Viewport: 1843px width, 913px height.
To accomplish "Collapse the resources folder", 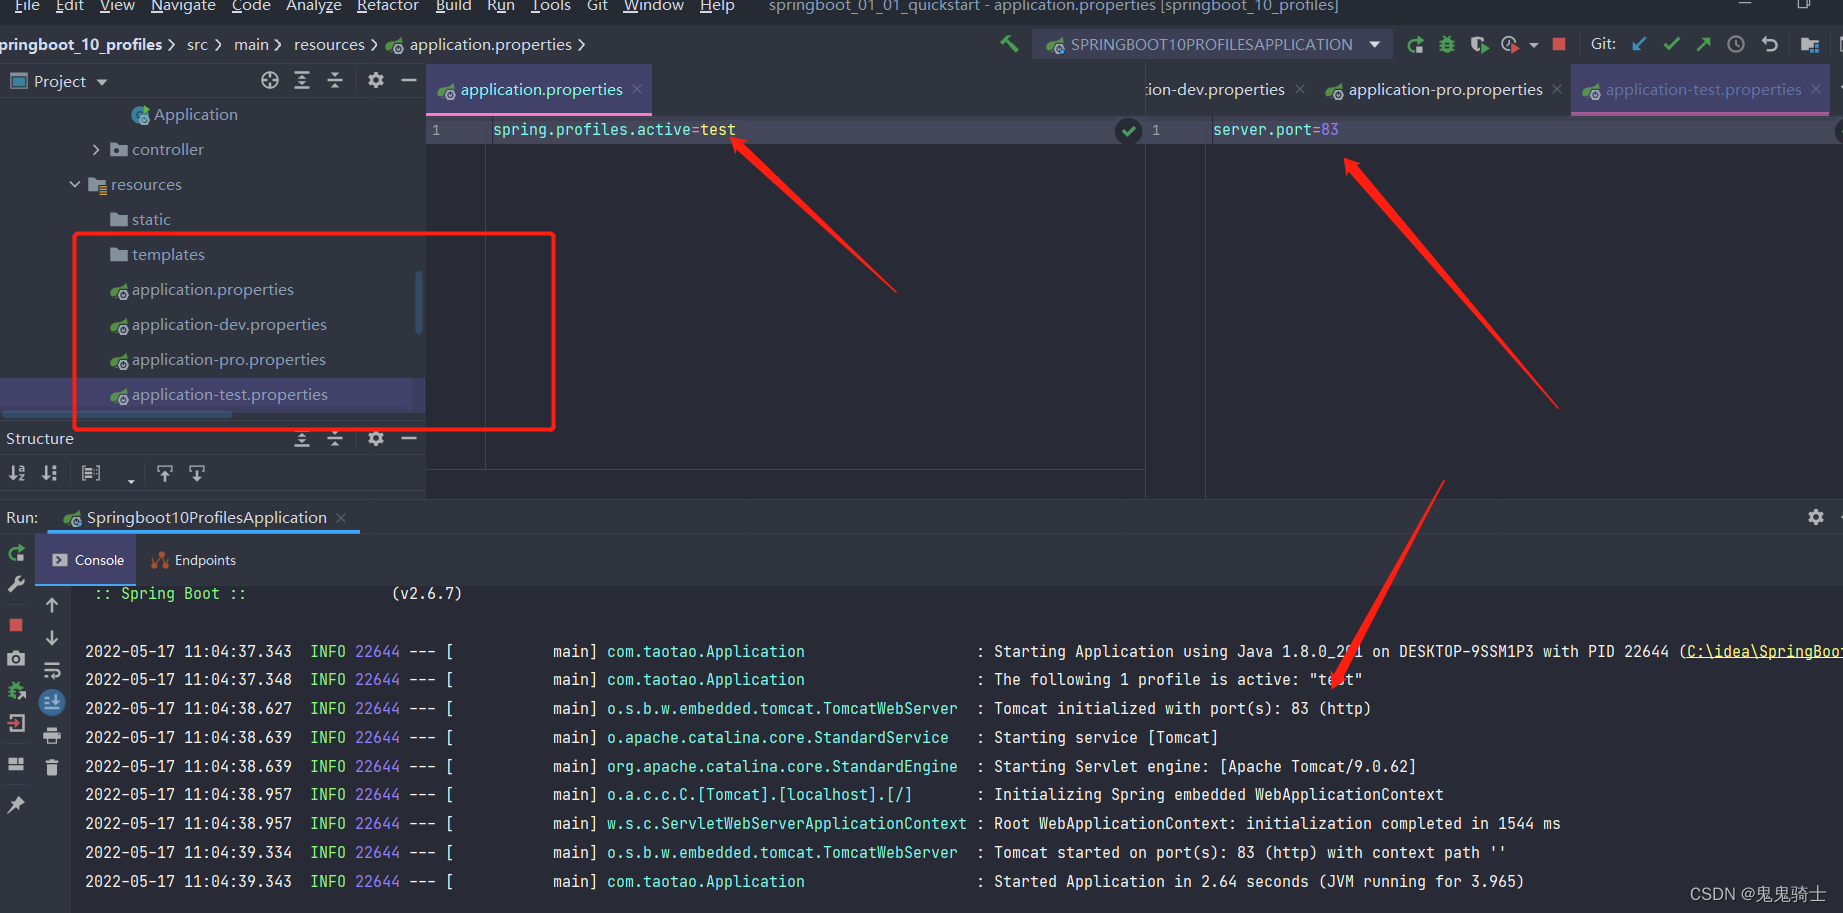I will (75, 184).
